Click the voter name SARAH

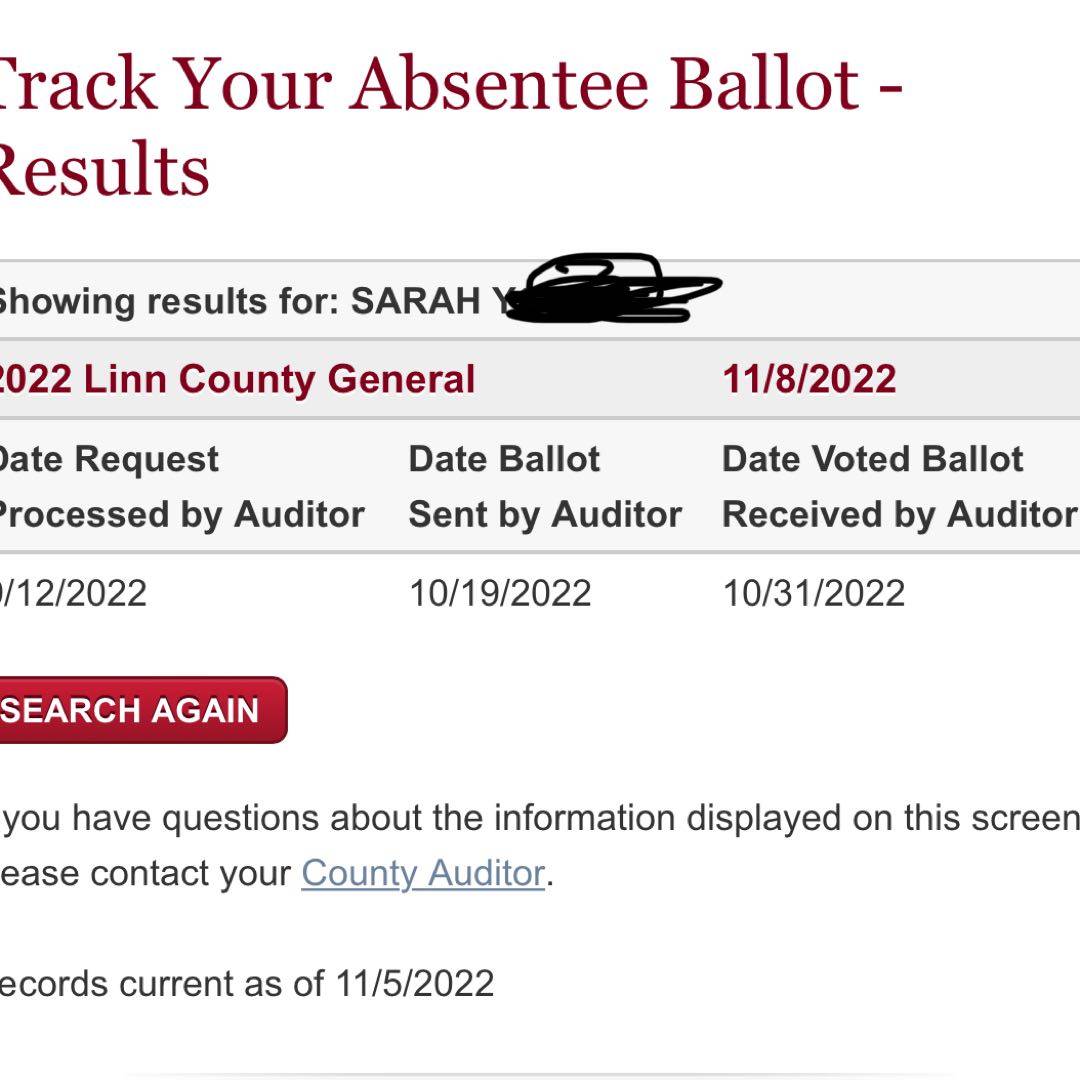click(x=415, y=301)
